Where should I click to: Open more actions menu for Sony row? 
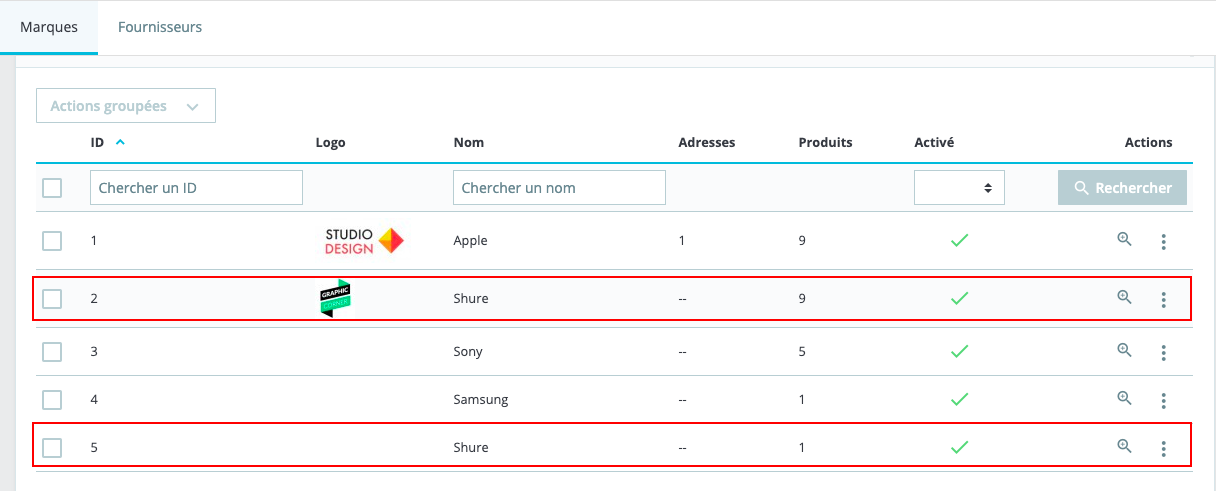pos(1163,352)
